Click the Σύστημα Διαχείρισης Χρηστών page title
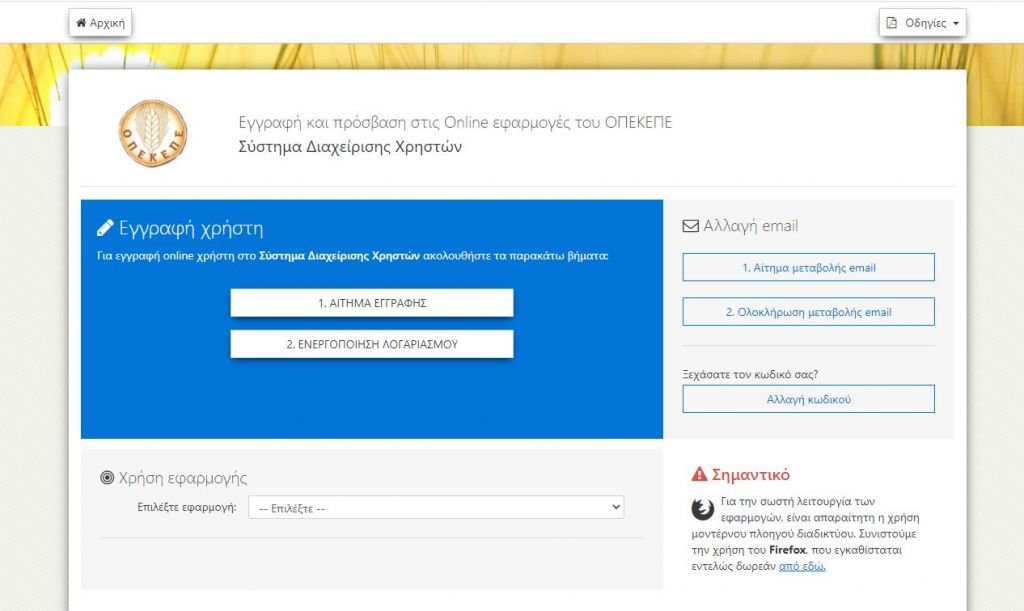This screenshot has width=1024, height=611. click(x=350, y=147)
